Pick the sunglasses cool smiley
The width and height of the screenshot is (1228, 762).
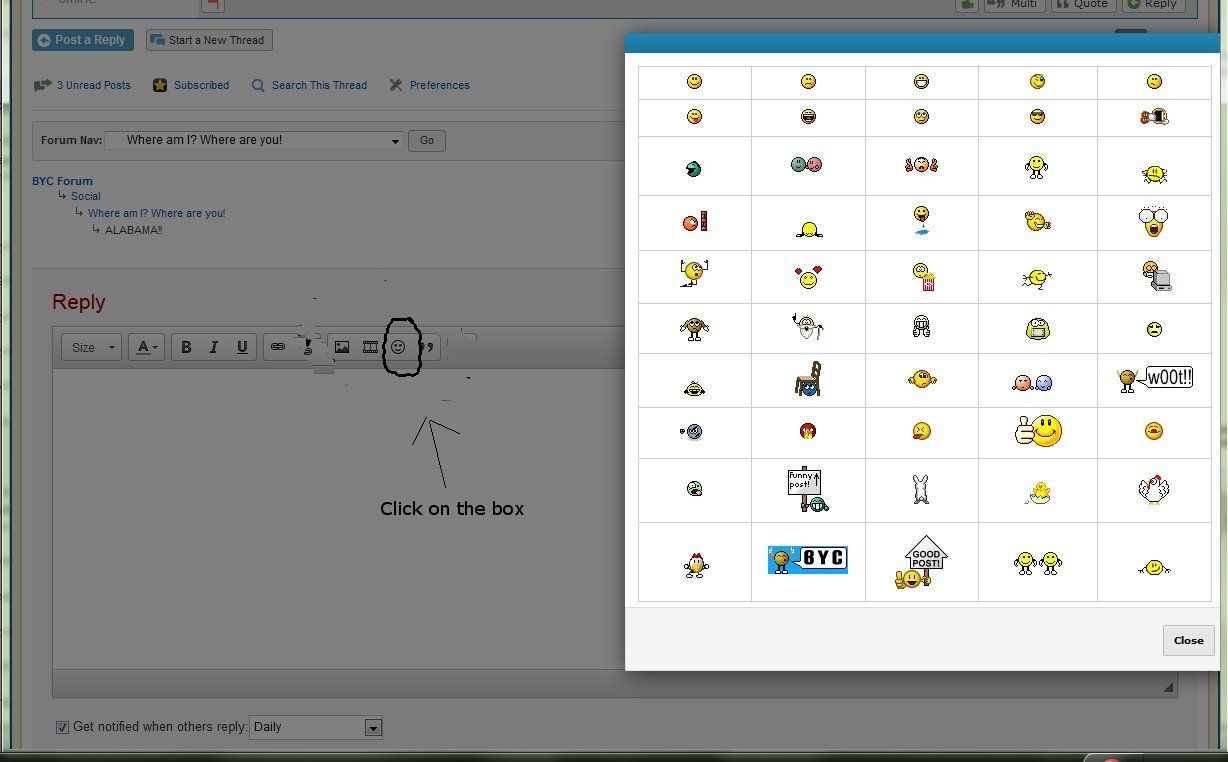1037,117
